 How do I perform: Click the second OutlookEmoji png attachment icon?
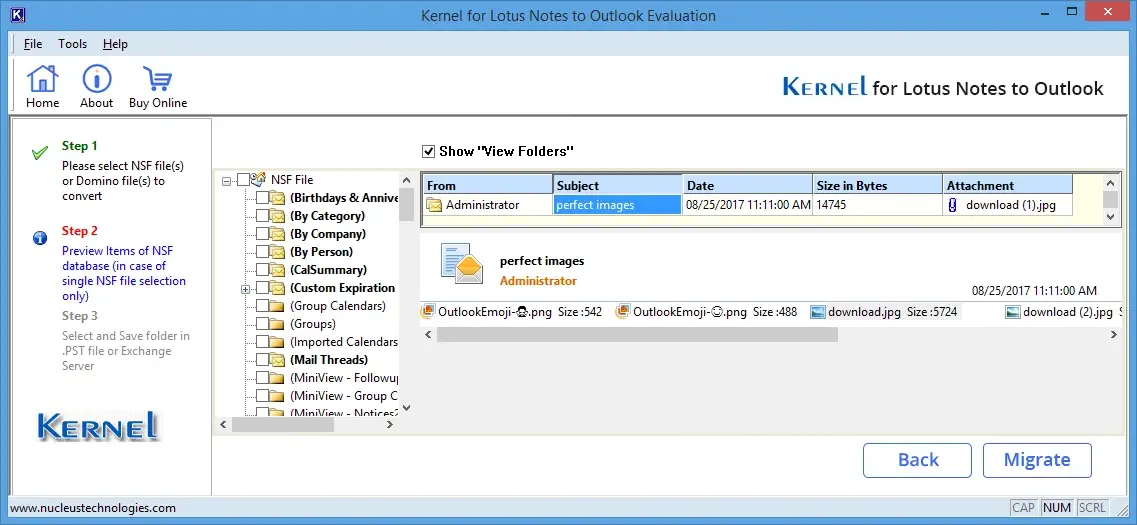coord(623,312)
